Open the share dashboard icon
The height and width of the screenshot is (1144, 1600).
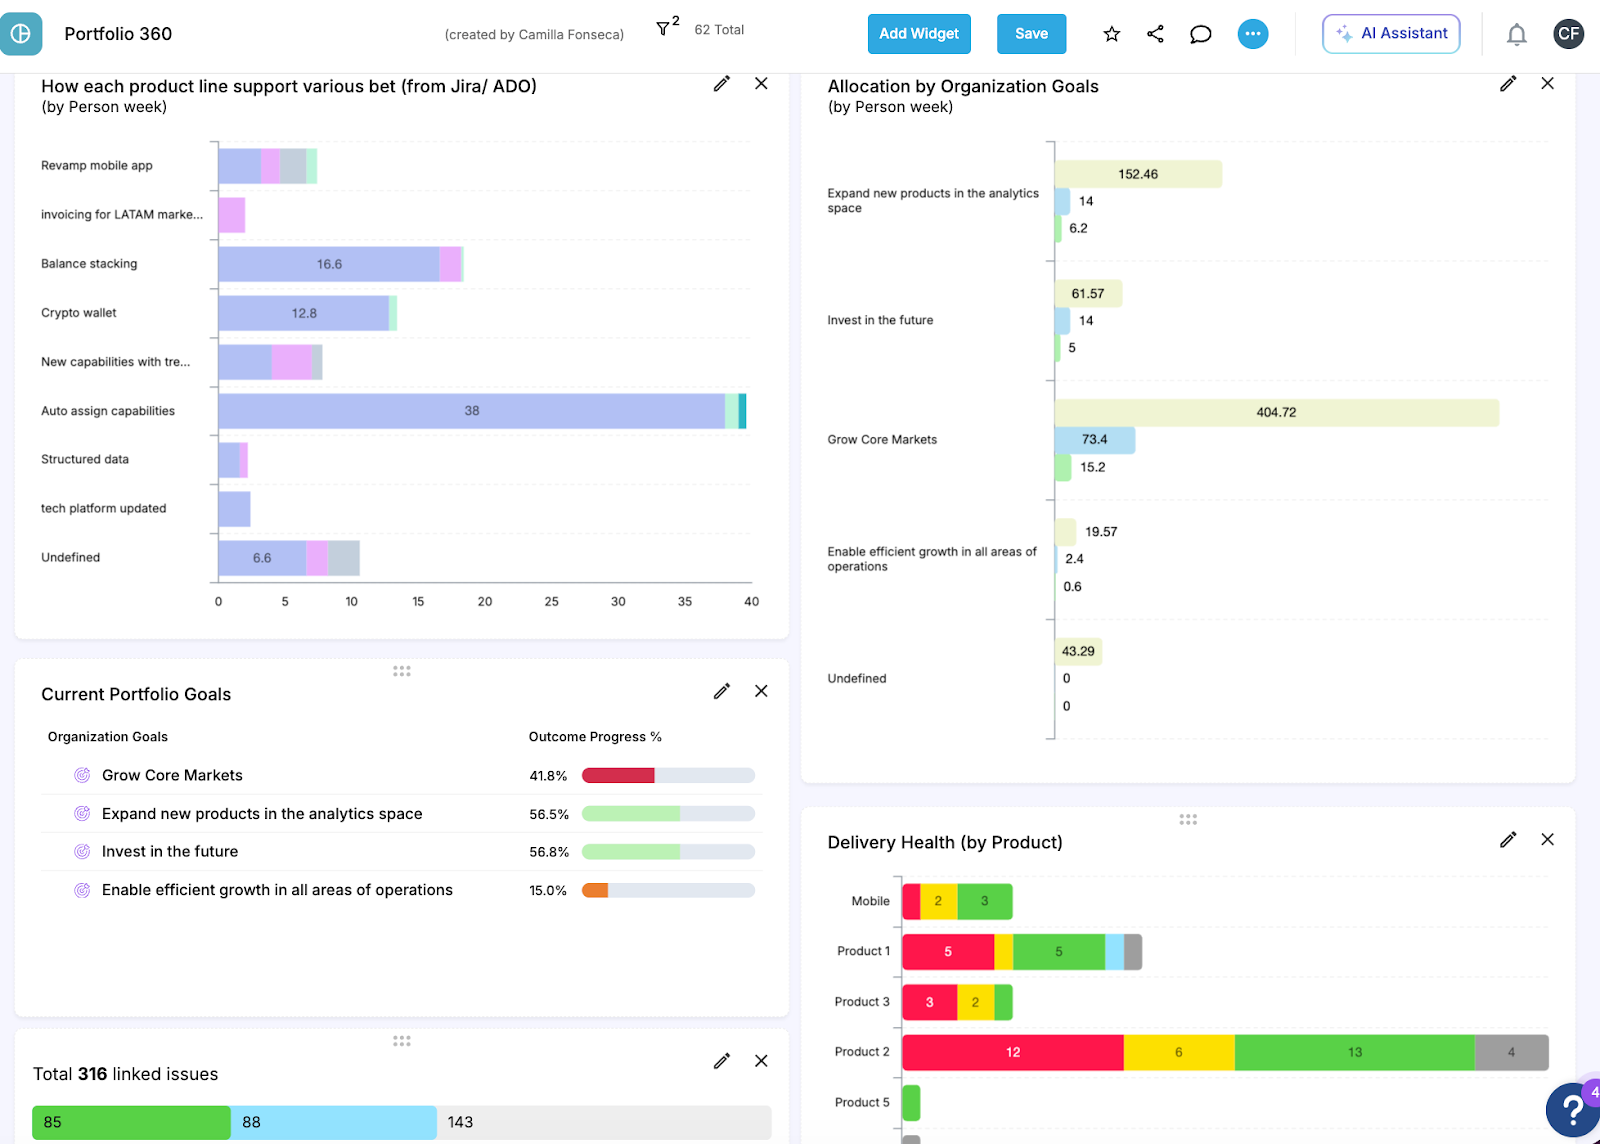(x=1155, y=34)
